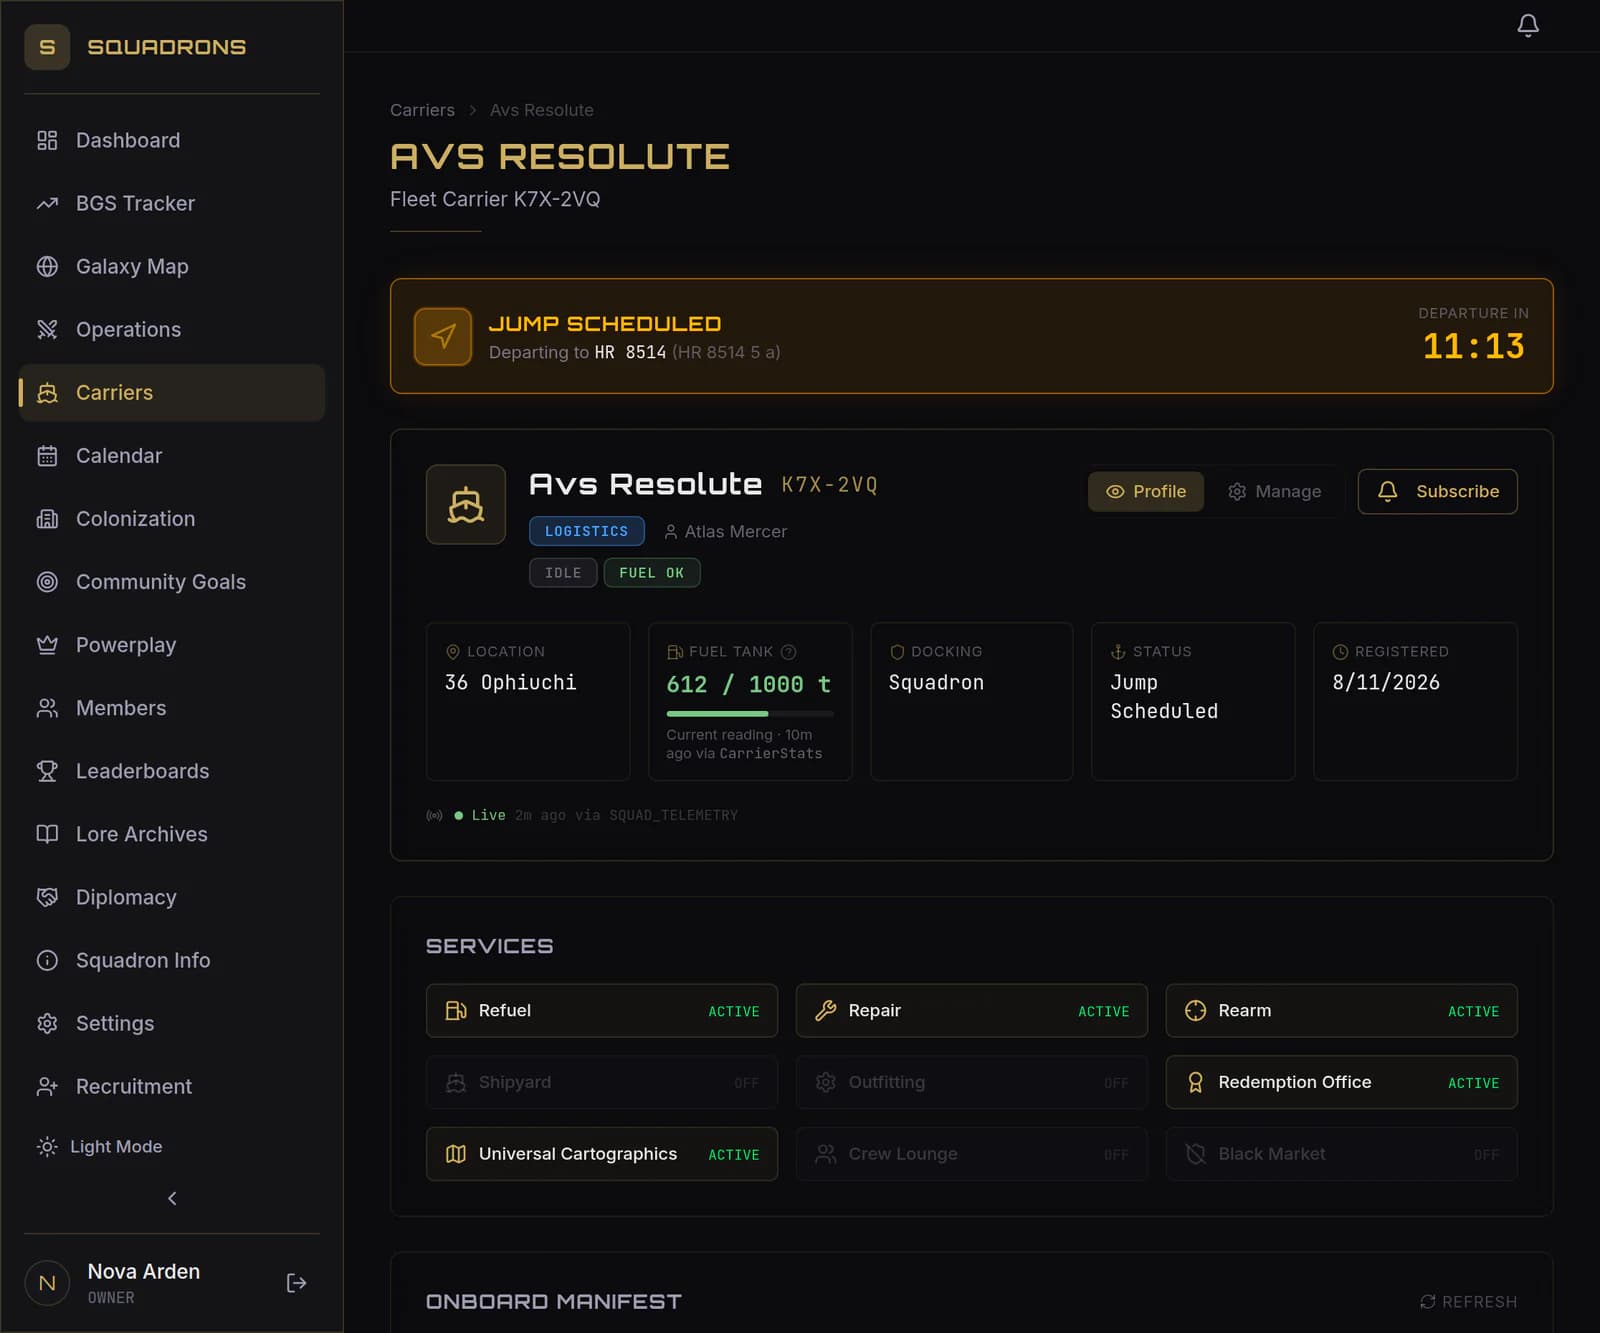Click the HR 8514 destination link
This screenshot has height=1333, width=1600.
(630, 352)
